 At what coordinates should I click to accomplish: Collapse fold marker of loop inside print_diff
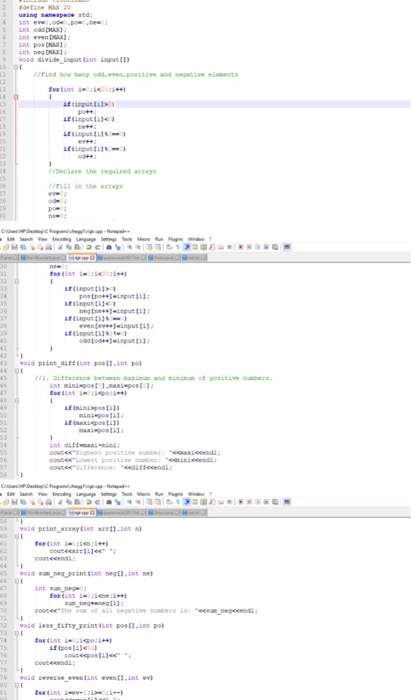[x=17, y=400]
